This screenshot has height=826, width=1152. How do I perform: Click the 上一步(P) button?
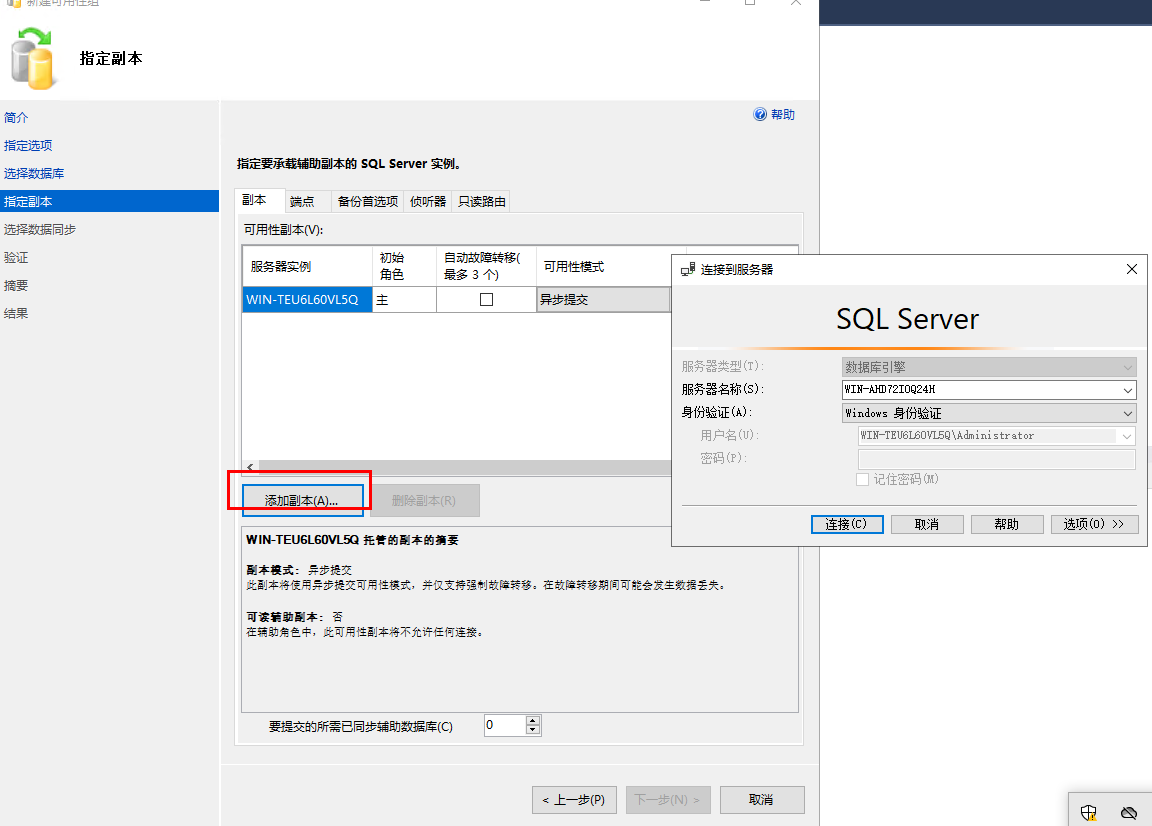click(x=575, y=800)
